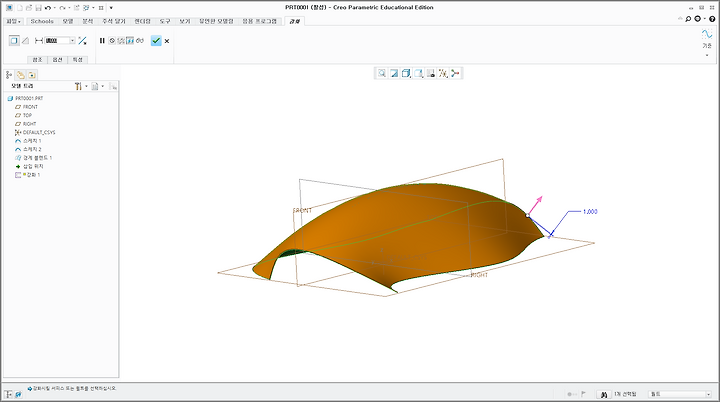720x402 pixels.
Task: Click the Windows switch icon in quick access toolbar
Action: click(86, 8)
